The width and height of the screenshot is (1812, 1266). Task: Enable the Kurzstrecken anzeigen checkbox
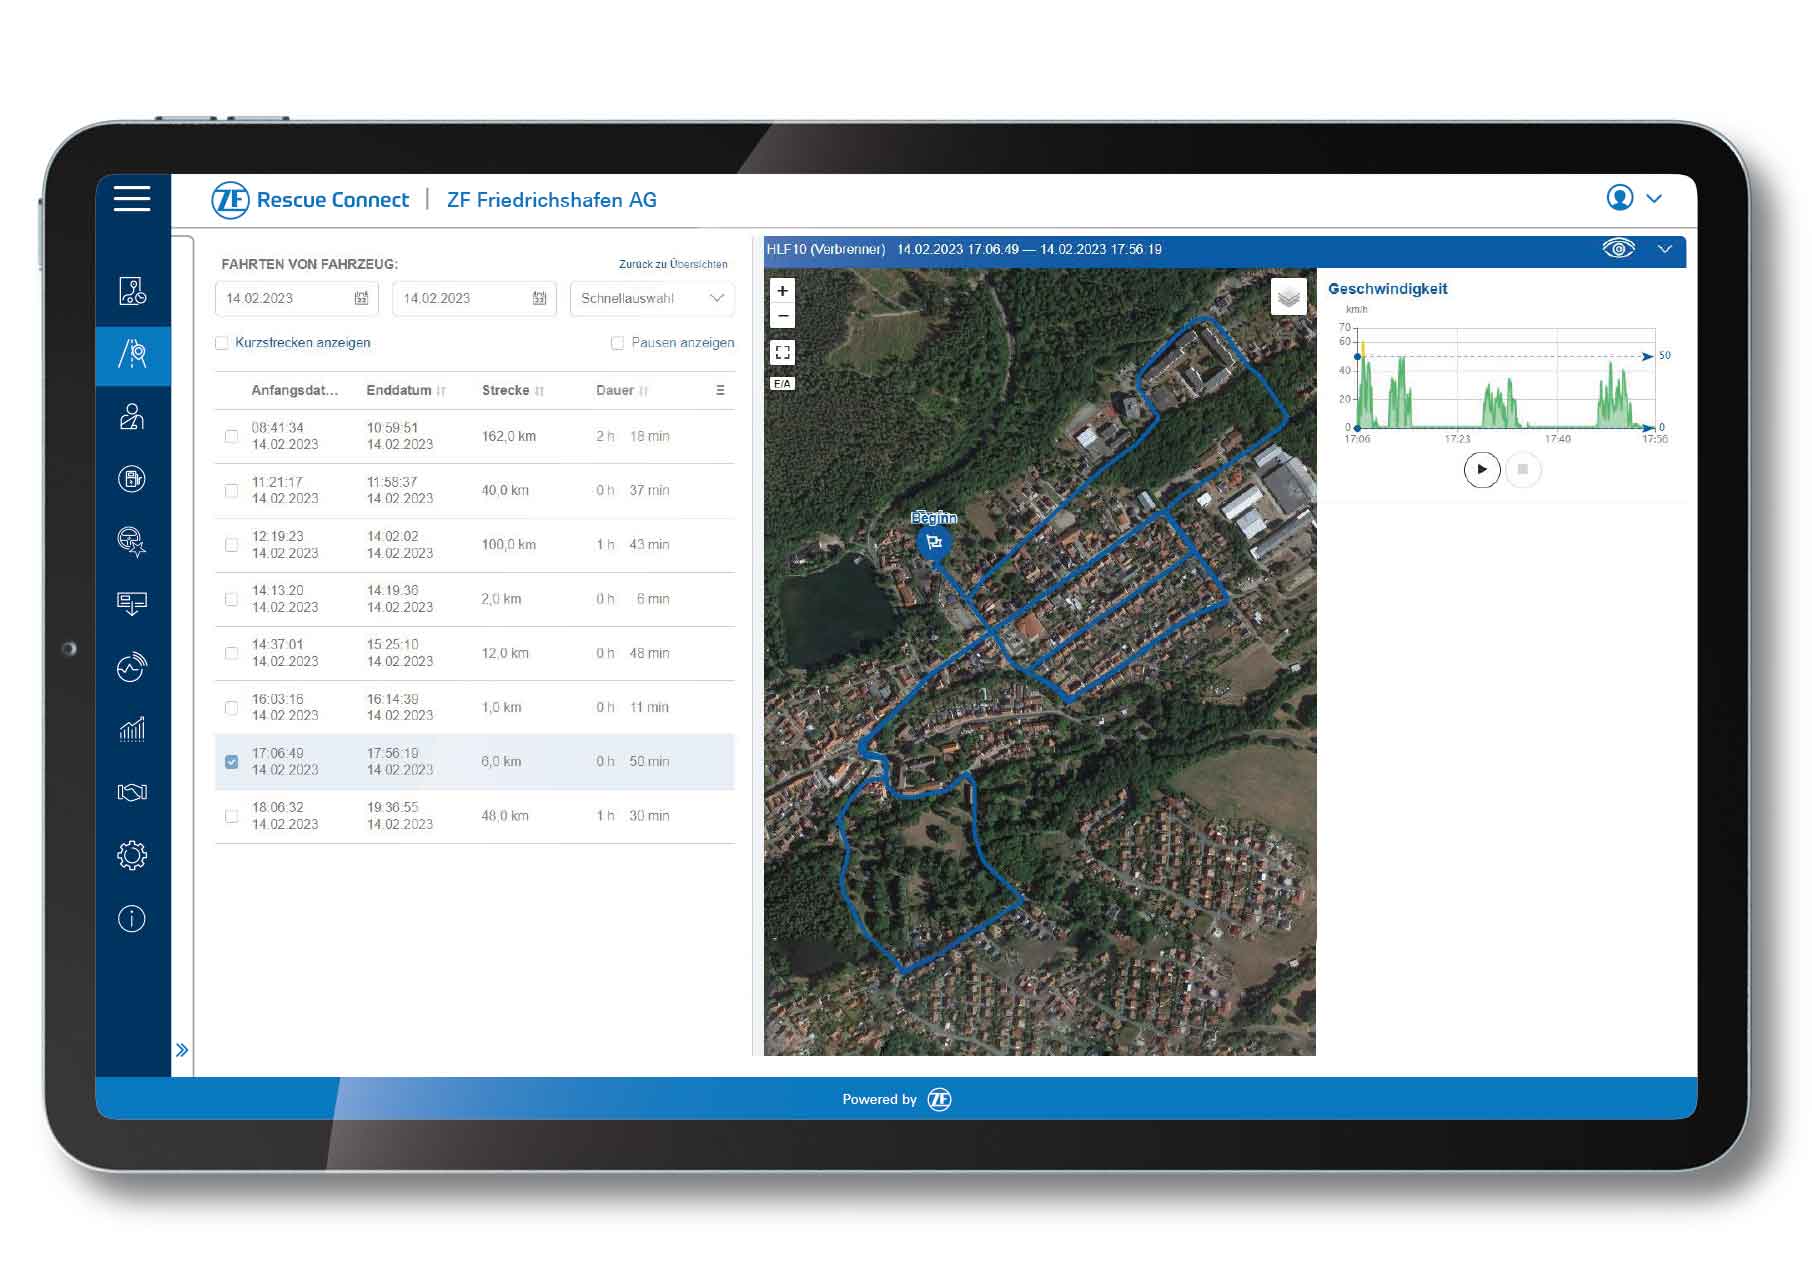click(x=222, y=342)
